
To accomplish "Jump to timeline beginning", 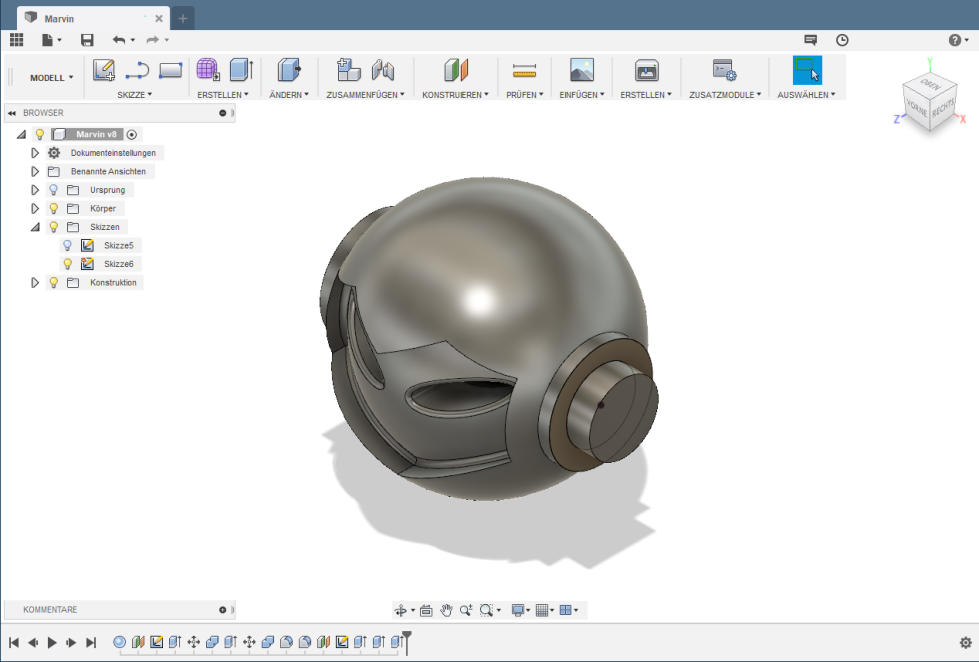I will [14, 642].
